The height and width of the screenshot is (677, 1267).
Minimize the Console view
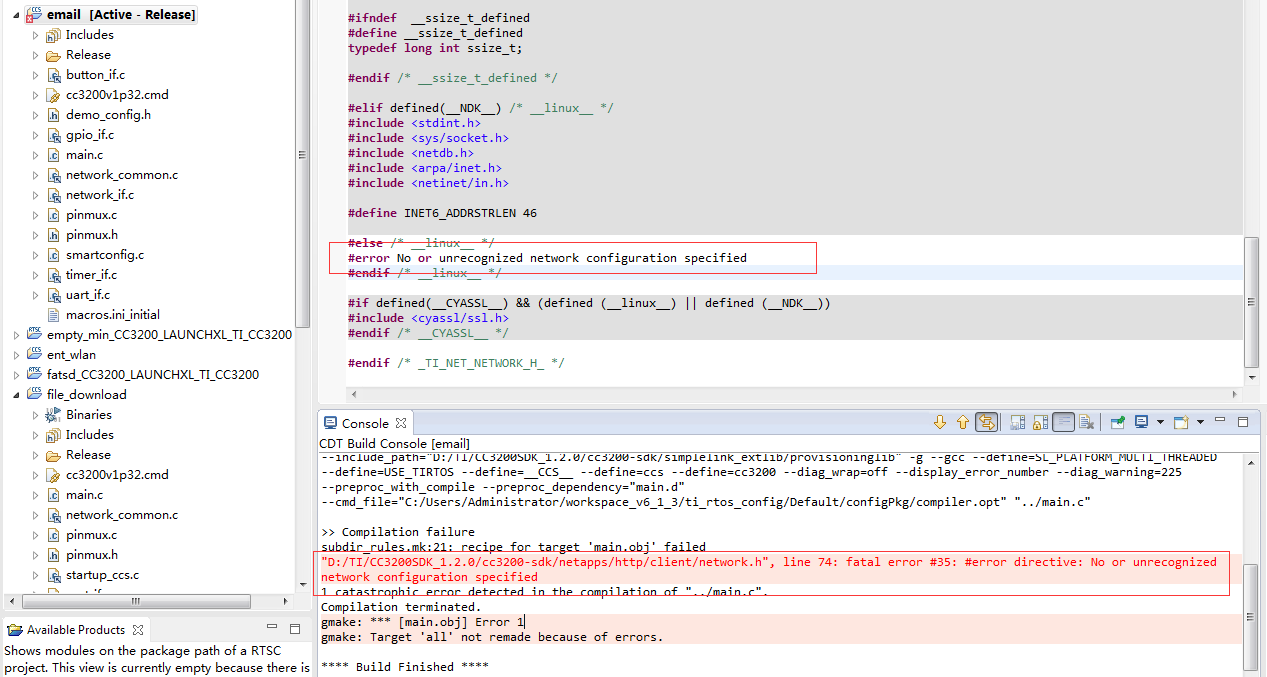1220,420
